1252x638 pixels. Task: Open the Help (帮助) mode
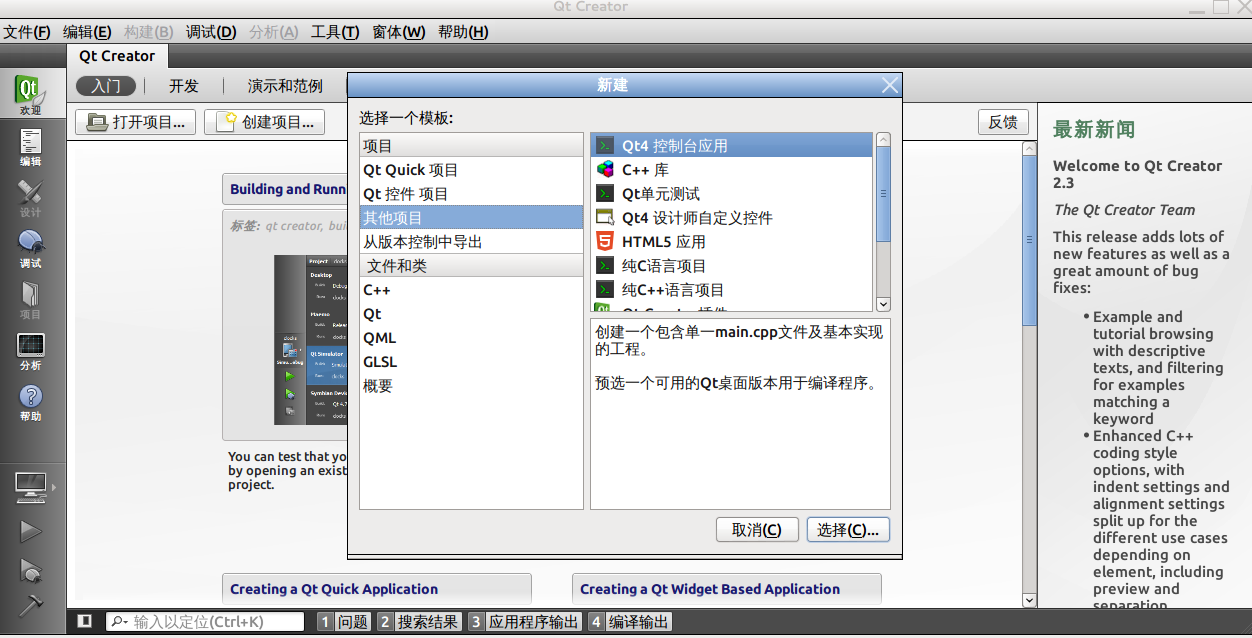(x=30, y=402)
